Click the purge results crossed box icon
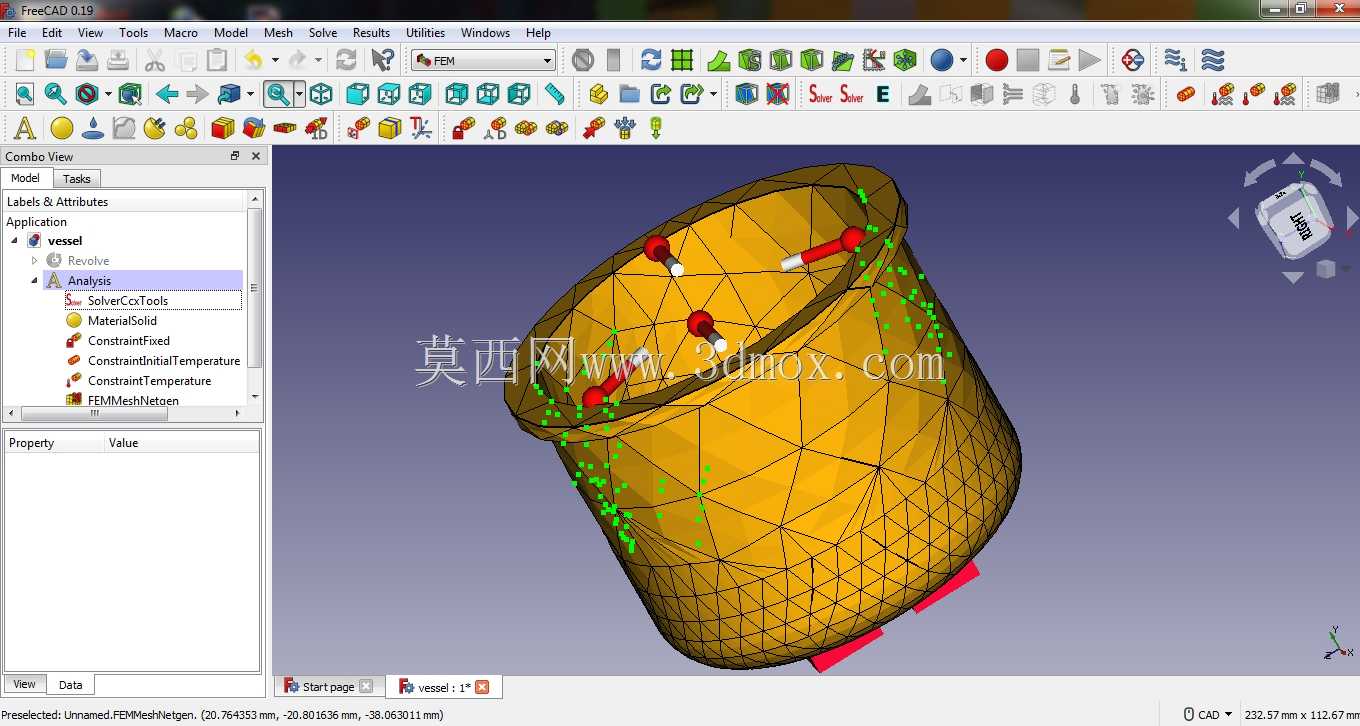1360x726 pixels. 777,94
